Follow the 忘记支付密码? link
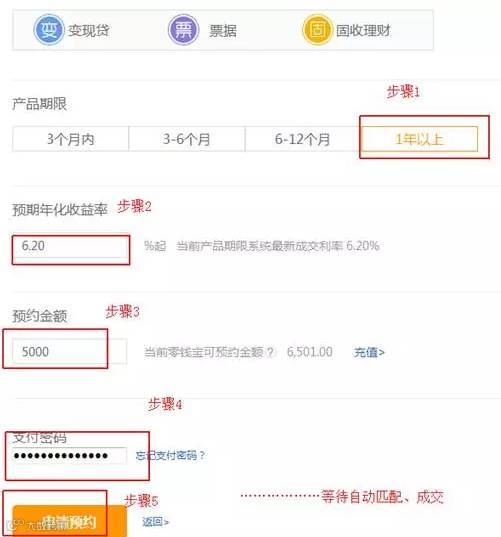Screen dimensions: 501x537 (x=170, y=455)
